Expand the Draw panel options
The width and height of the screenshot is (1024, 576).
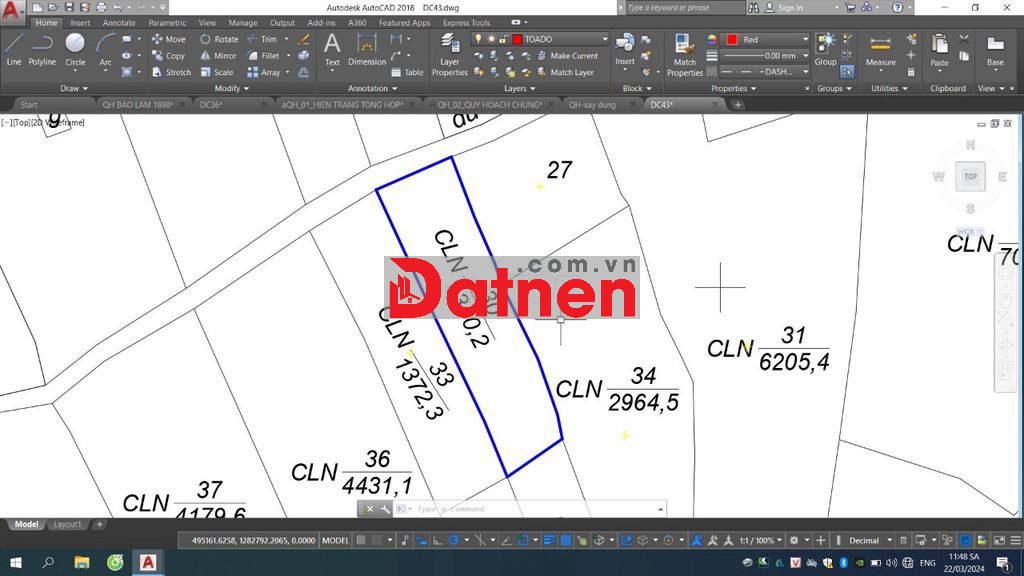click(74, 88)
